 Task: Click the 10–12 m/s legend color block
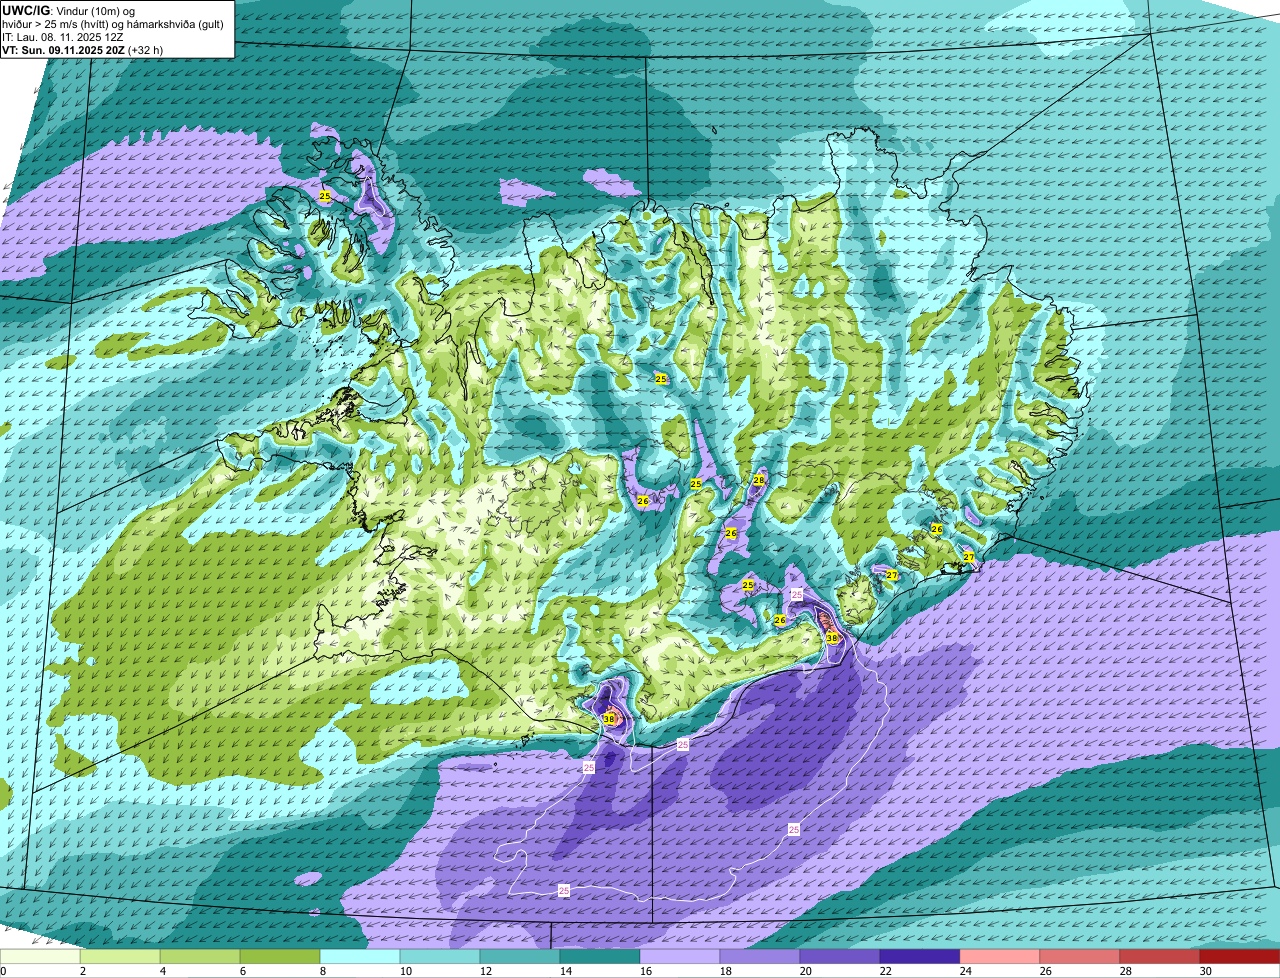(440, 956)
